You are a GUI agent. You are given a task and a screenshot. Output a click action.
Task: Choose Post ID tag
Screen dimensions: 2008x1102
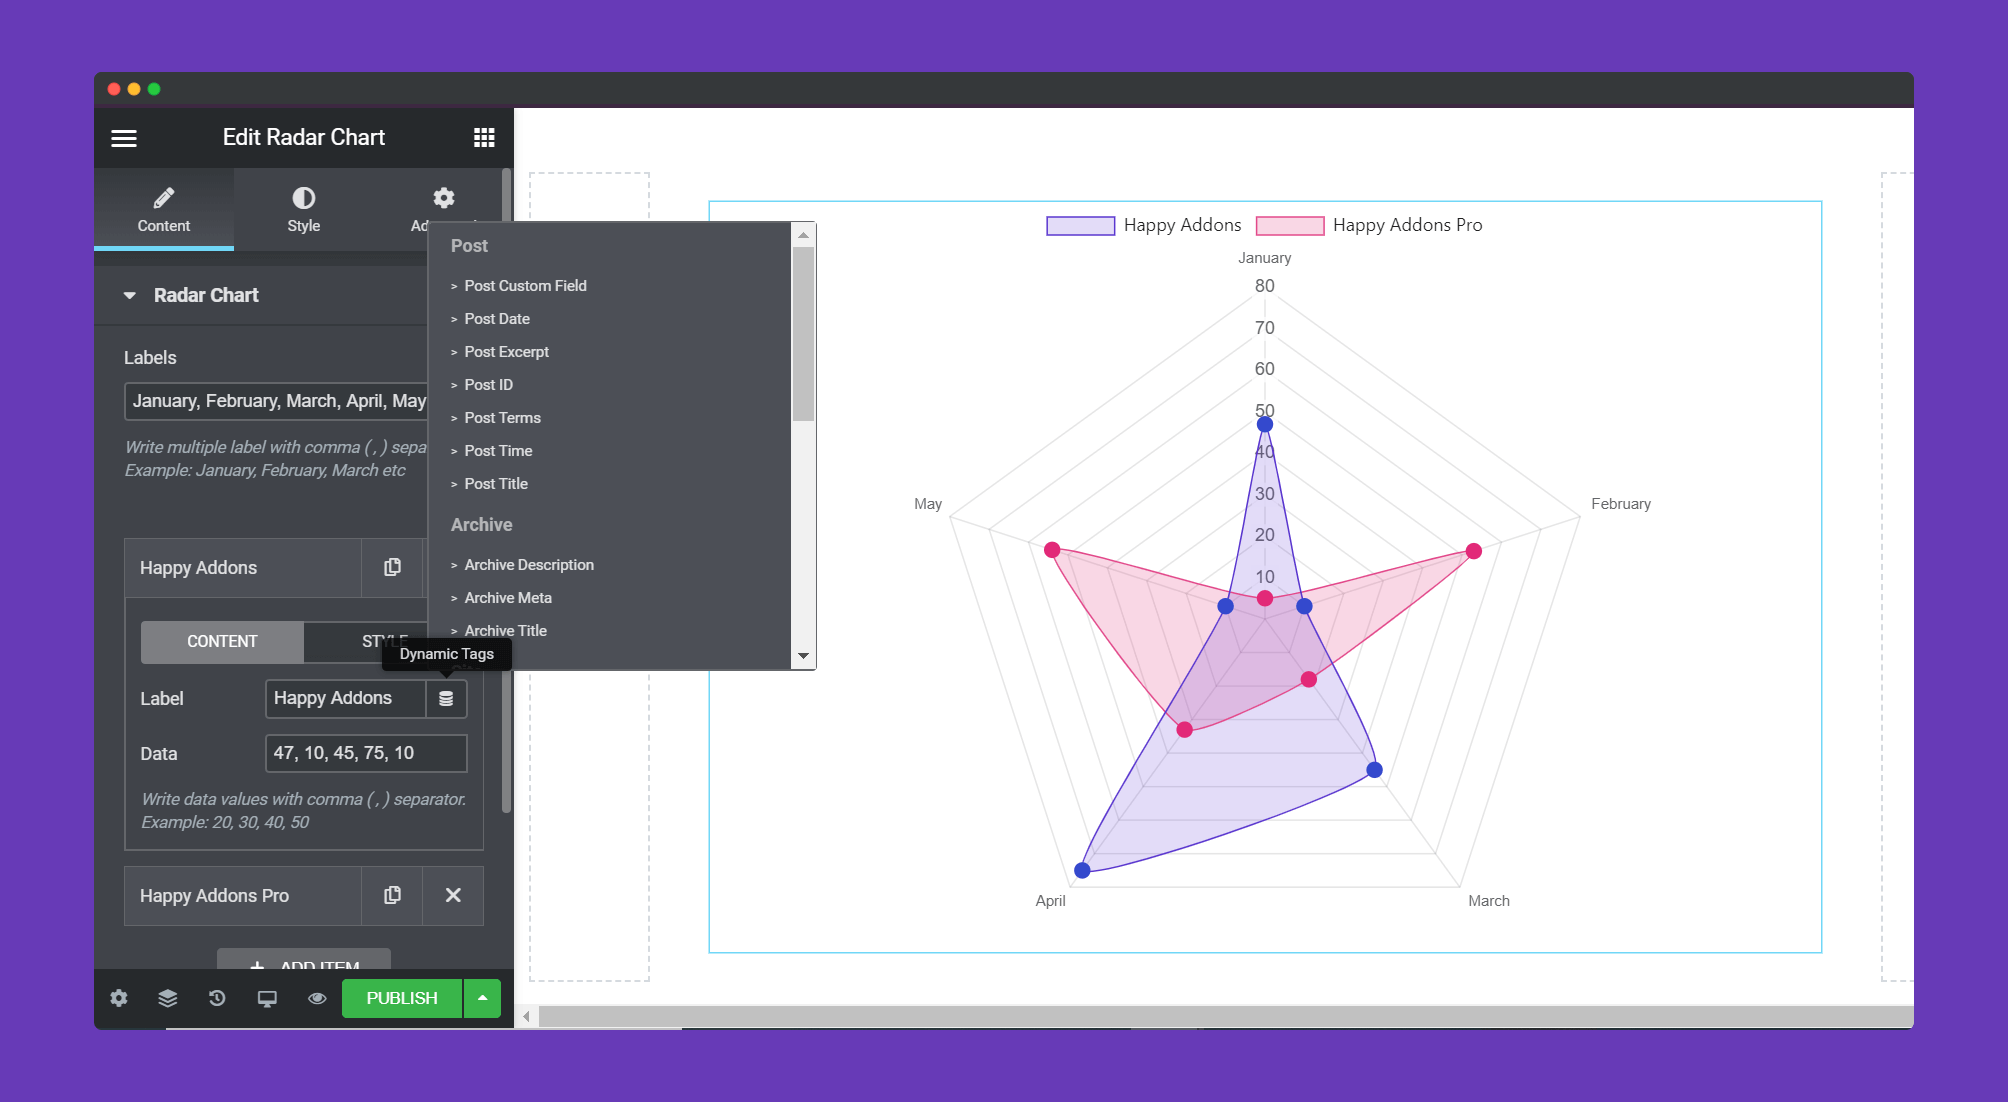click(488, 385)
